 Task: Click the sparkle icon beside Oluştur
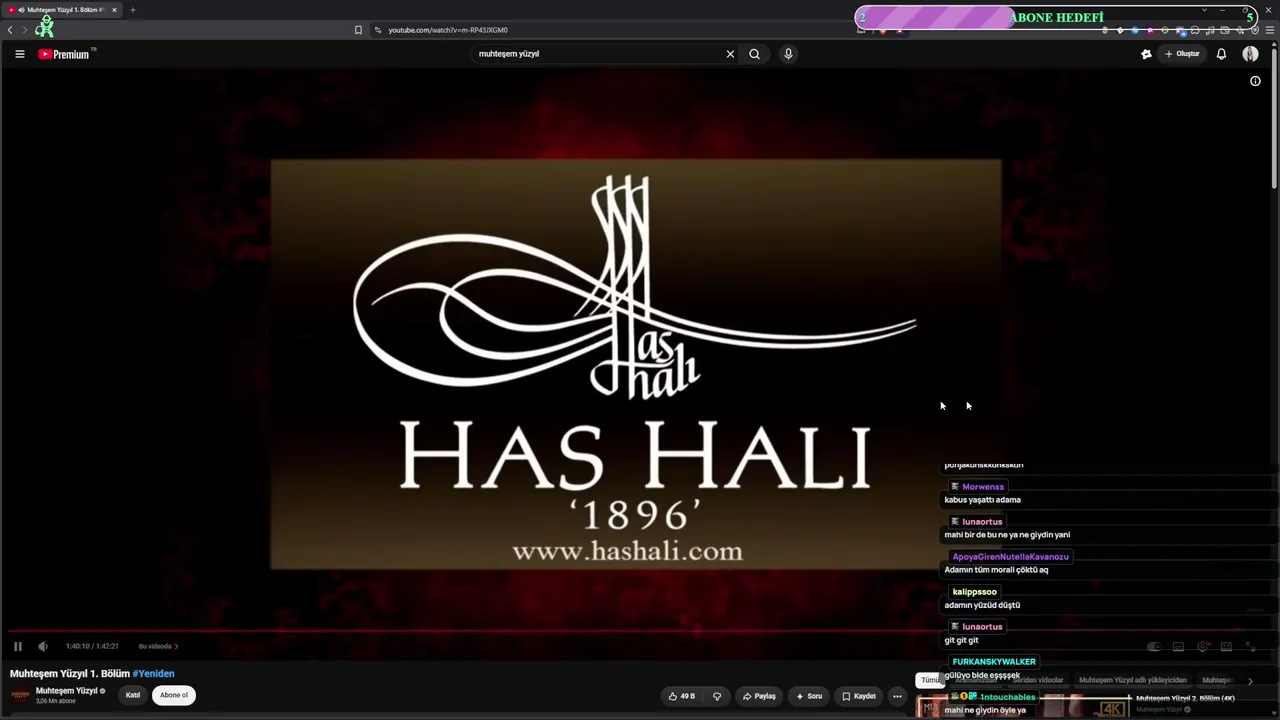tap(1146, 54)
